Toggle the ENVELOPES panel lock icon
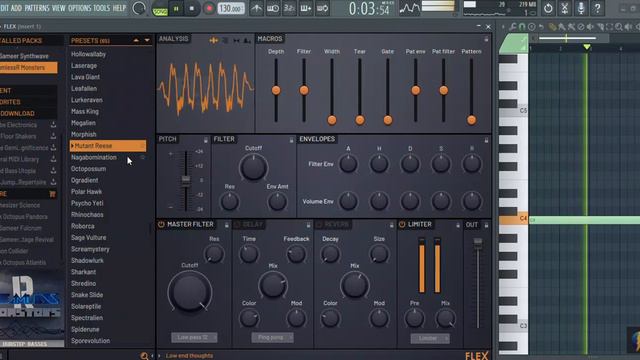This screenshot has width=640, height=360. coord(486,140)
